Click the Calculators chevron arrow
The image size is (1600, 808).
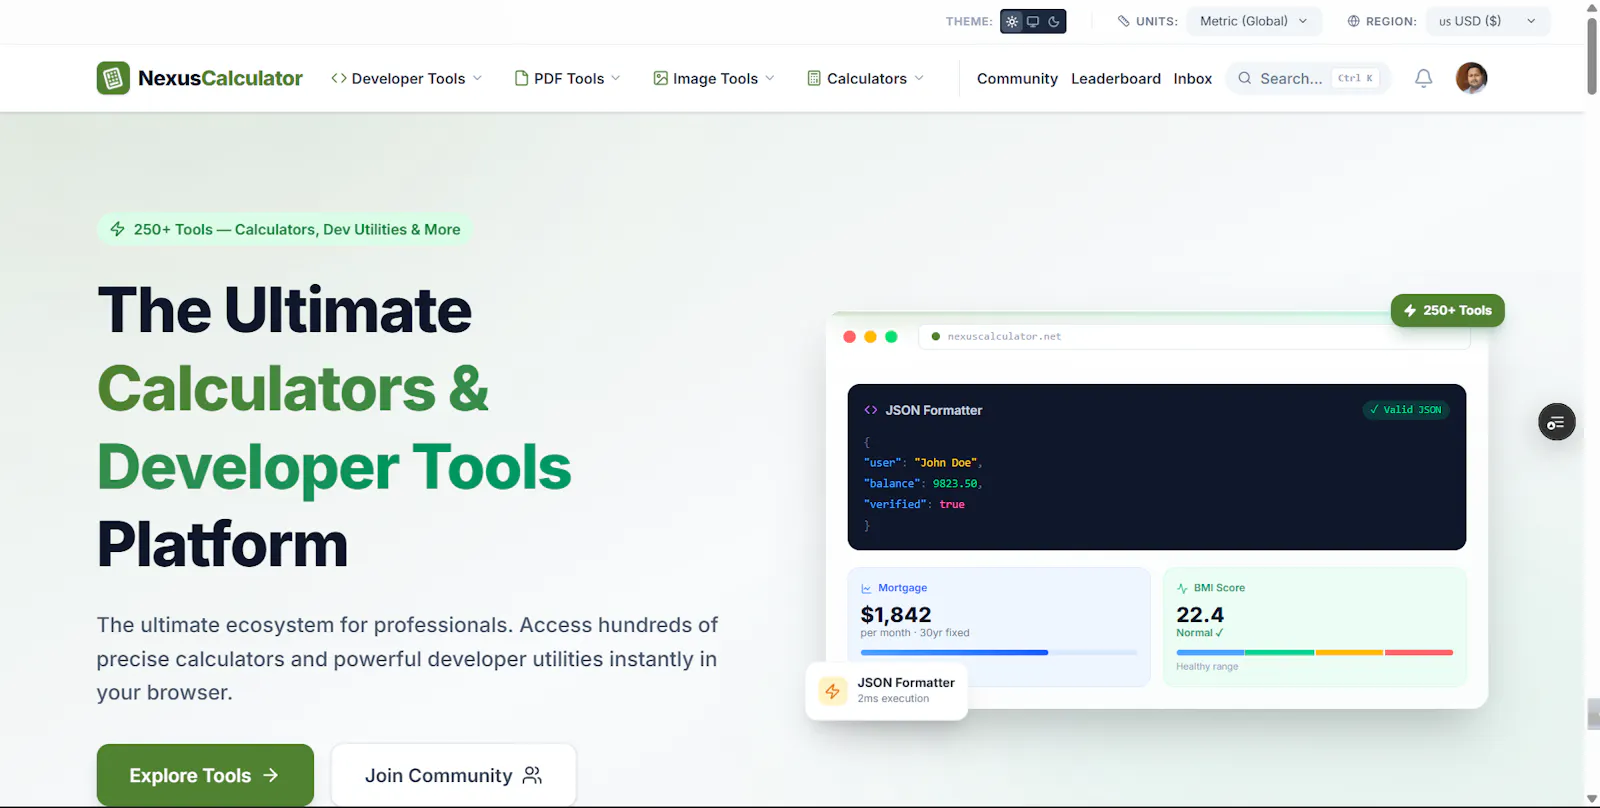(919, 78)
